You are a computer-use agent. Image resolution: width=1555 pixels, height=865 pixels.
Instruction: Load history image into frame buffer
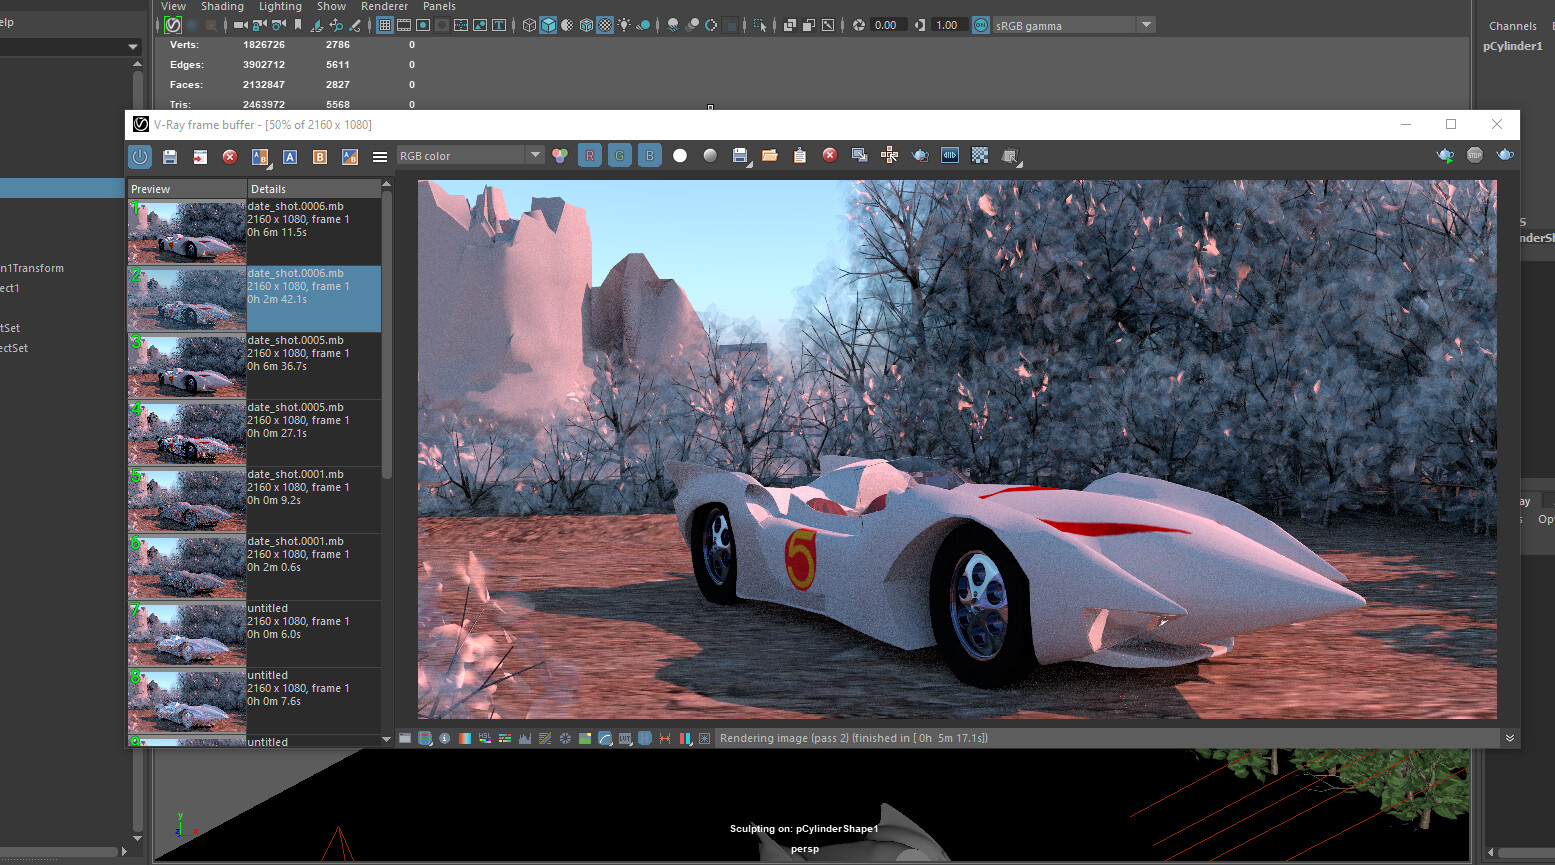click(x=200, y=156)
